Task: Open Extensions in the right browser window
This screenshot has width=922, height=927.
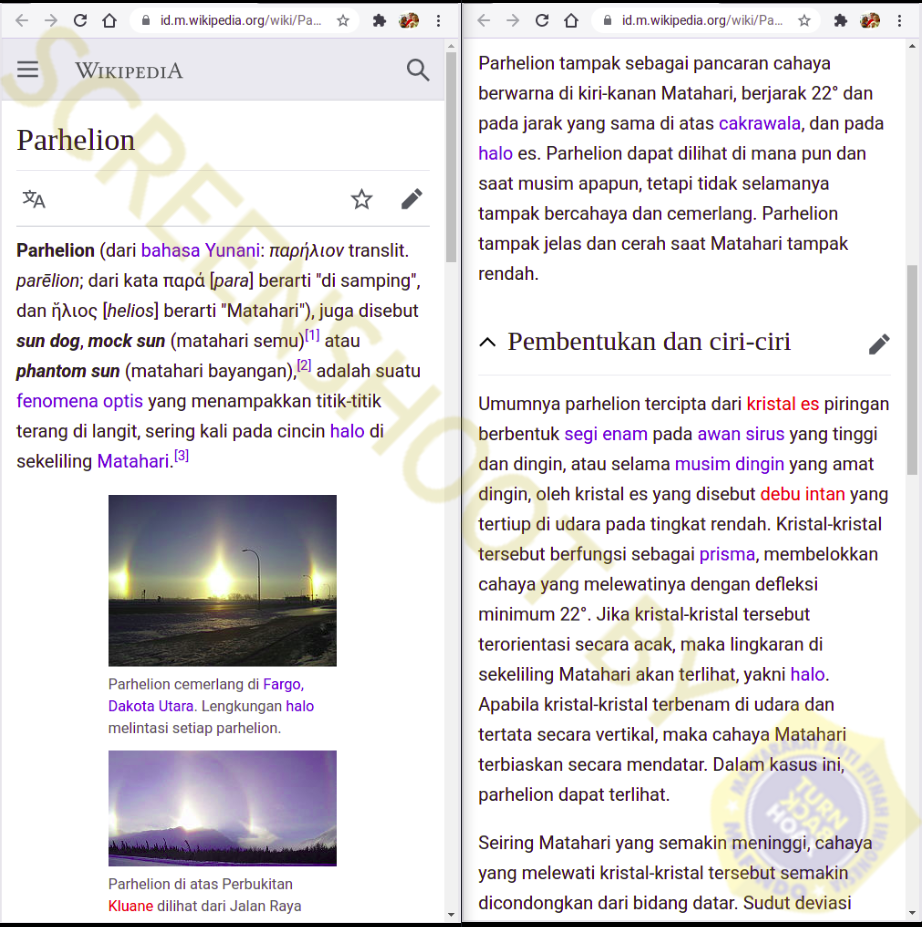Action: pyautogui.click(x=840, y=21)
